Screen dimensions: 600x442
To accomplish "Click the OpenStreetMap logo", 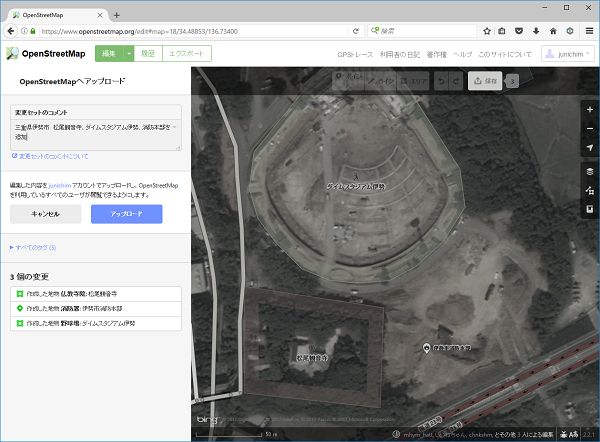I will [46, 54].
